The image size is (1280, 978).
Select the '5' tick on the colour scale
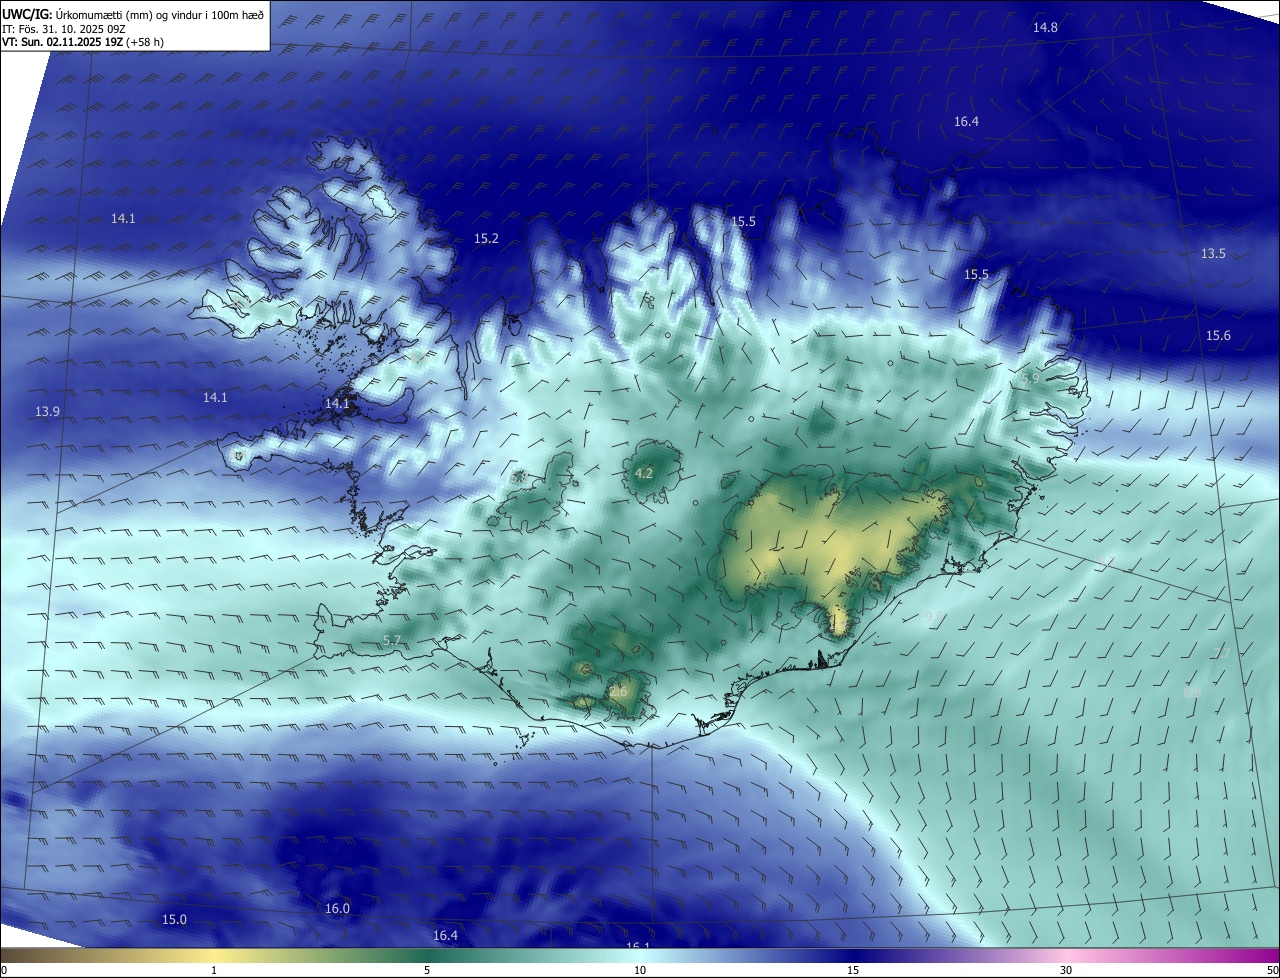coord(427,970)
